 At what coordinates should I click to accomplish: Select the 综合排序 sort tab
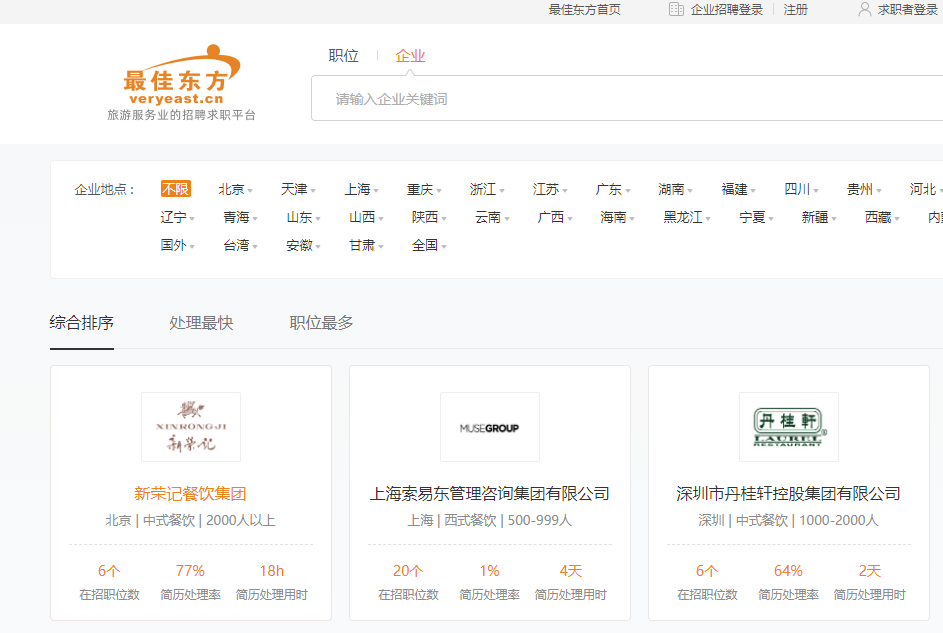click(82, 323)
